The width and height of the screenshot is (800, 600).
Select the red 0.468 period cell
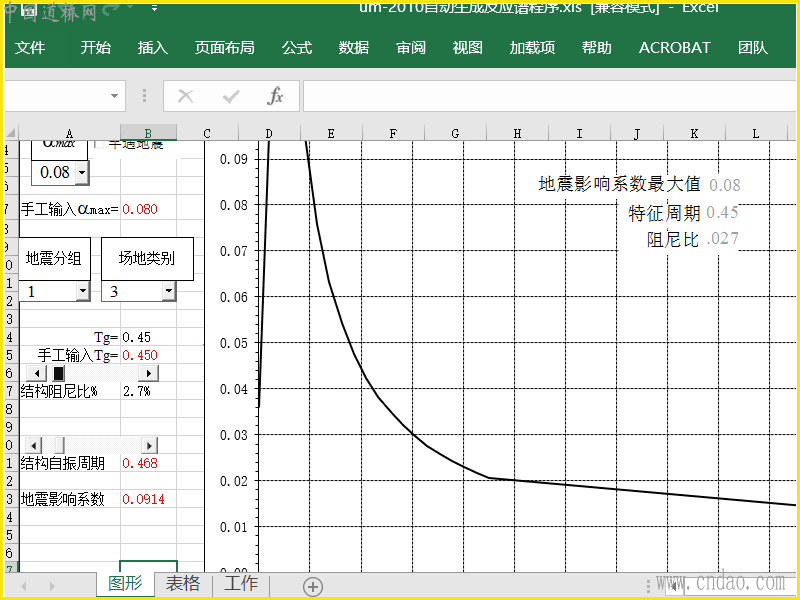point(148,463)
